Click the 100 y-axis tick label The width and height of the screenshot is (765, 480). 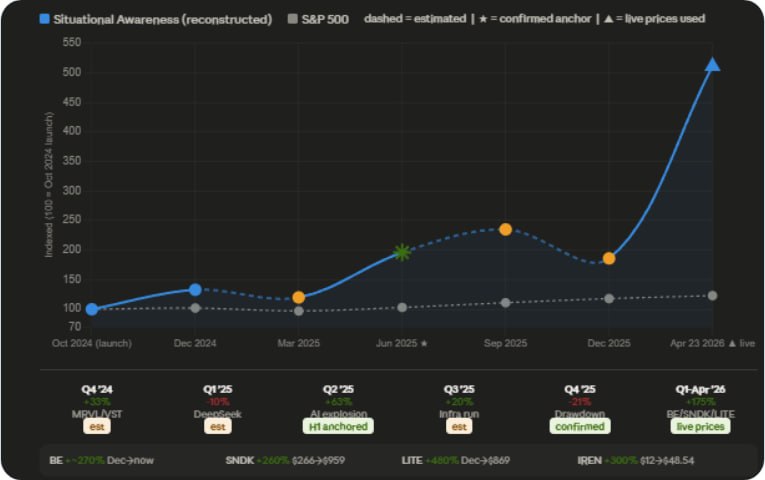pos(72,308)
